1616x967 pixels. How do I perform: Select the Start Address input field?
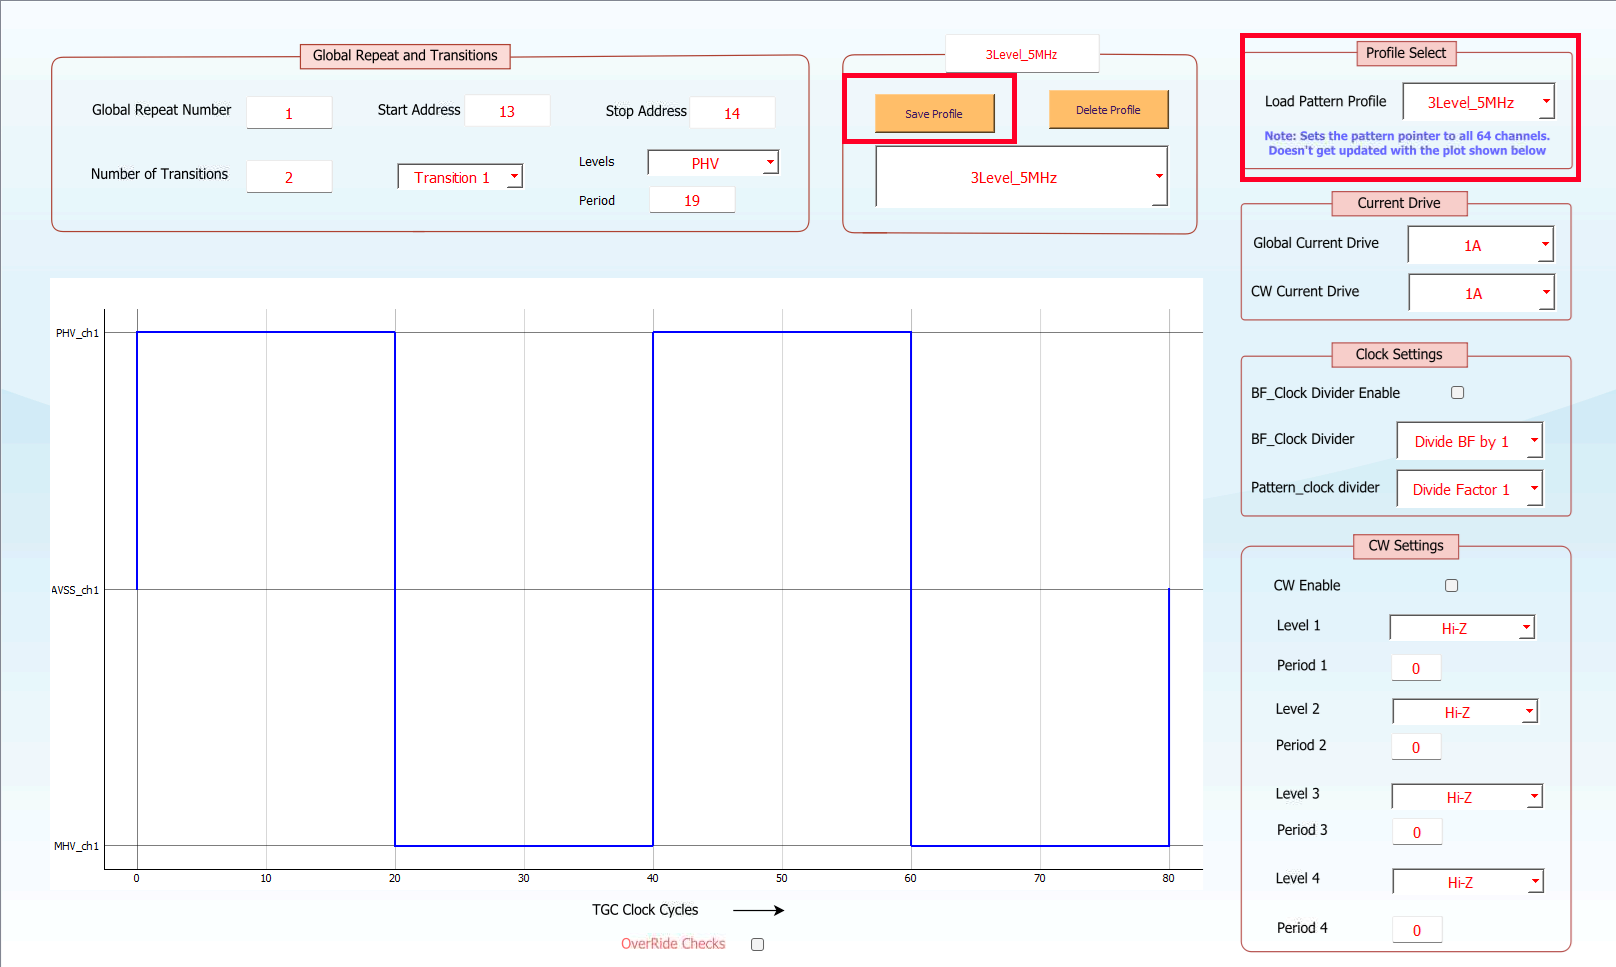(x=507, y=111)
